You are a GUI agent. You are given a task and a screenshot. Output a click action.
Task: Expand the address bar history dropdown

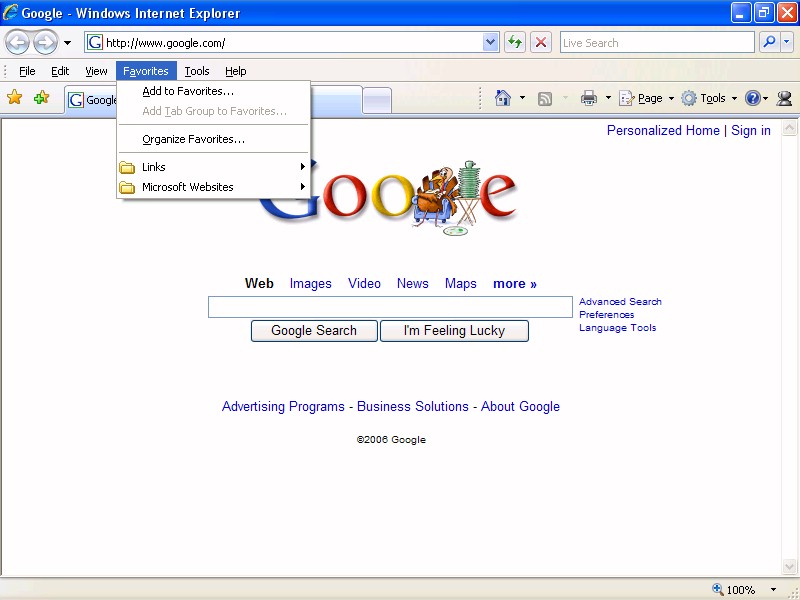tap(490, 42)
